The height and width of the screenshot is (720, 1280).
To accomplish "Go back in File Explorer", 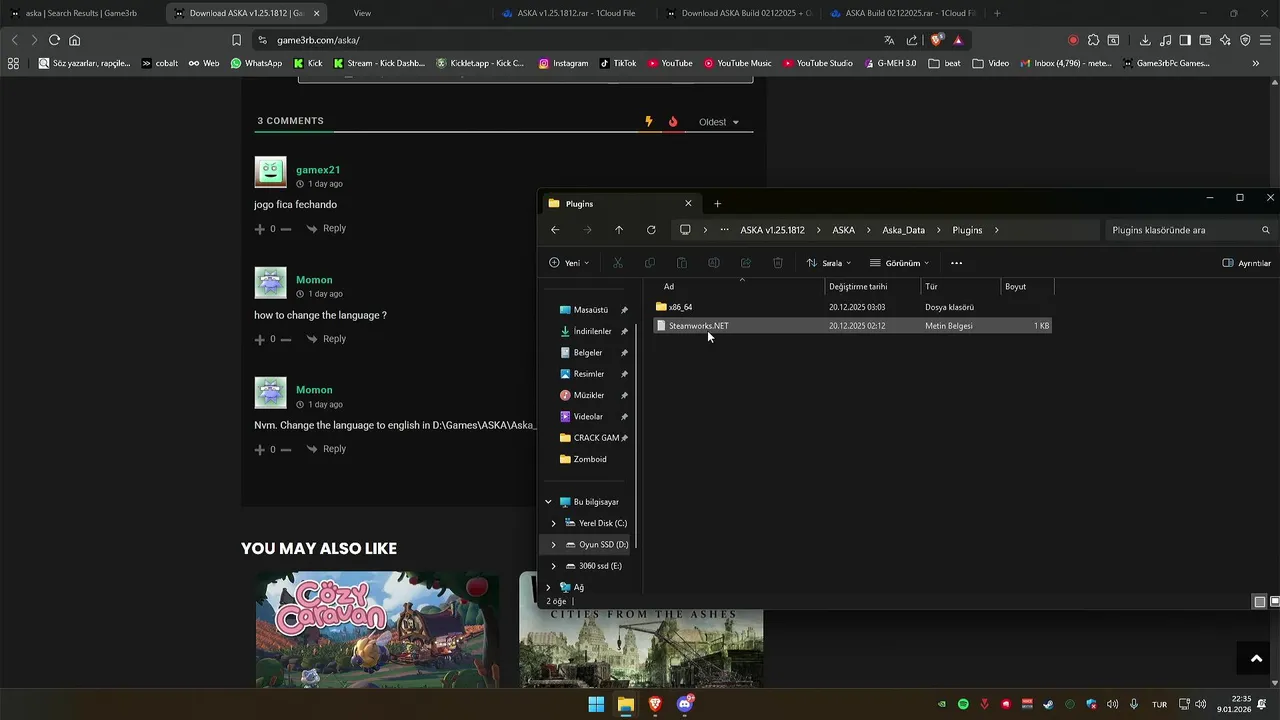I will 555,230.
